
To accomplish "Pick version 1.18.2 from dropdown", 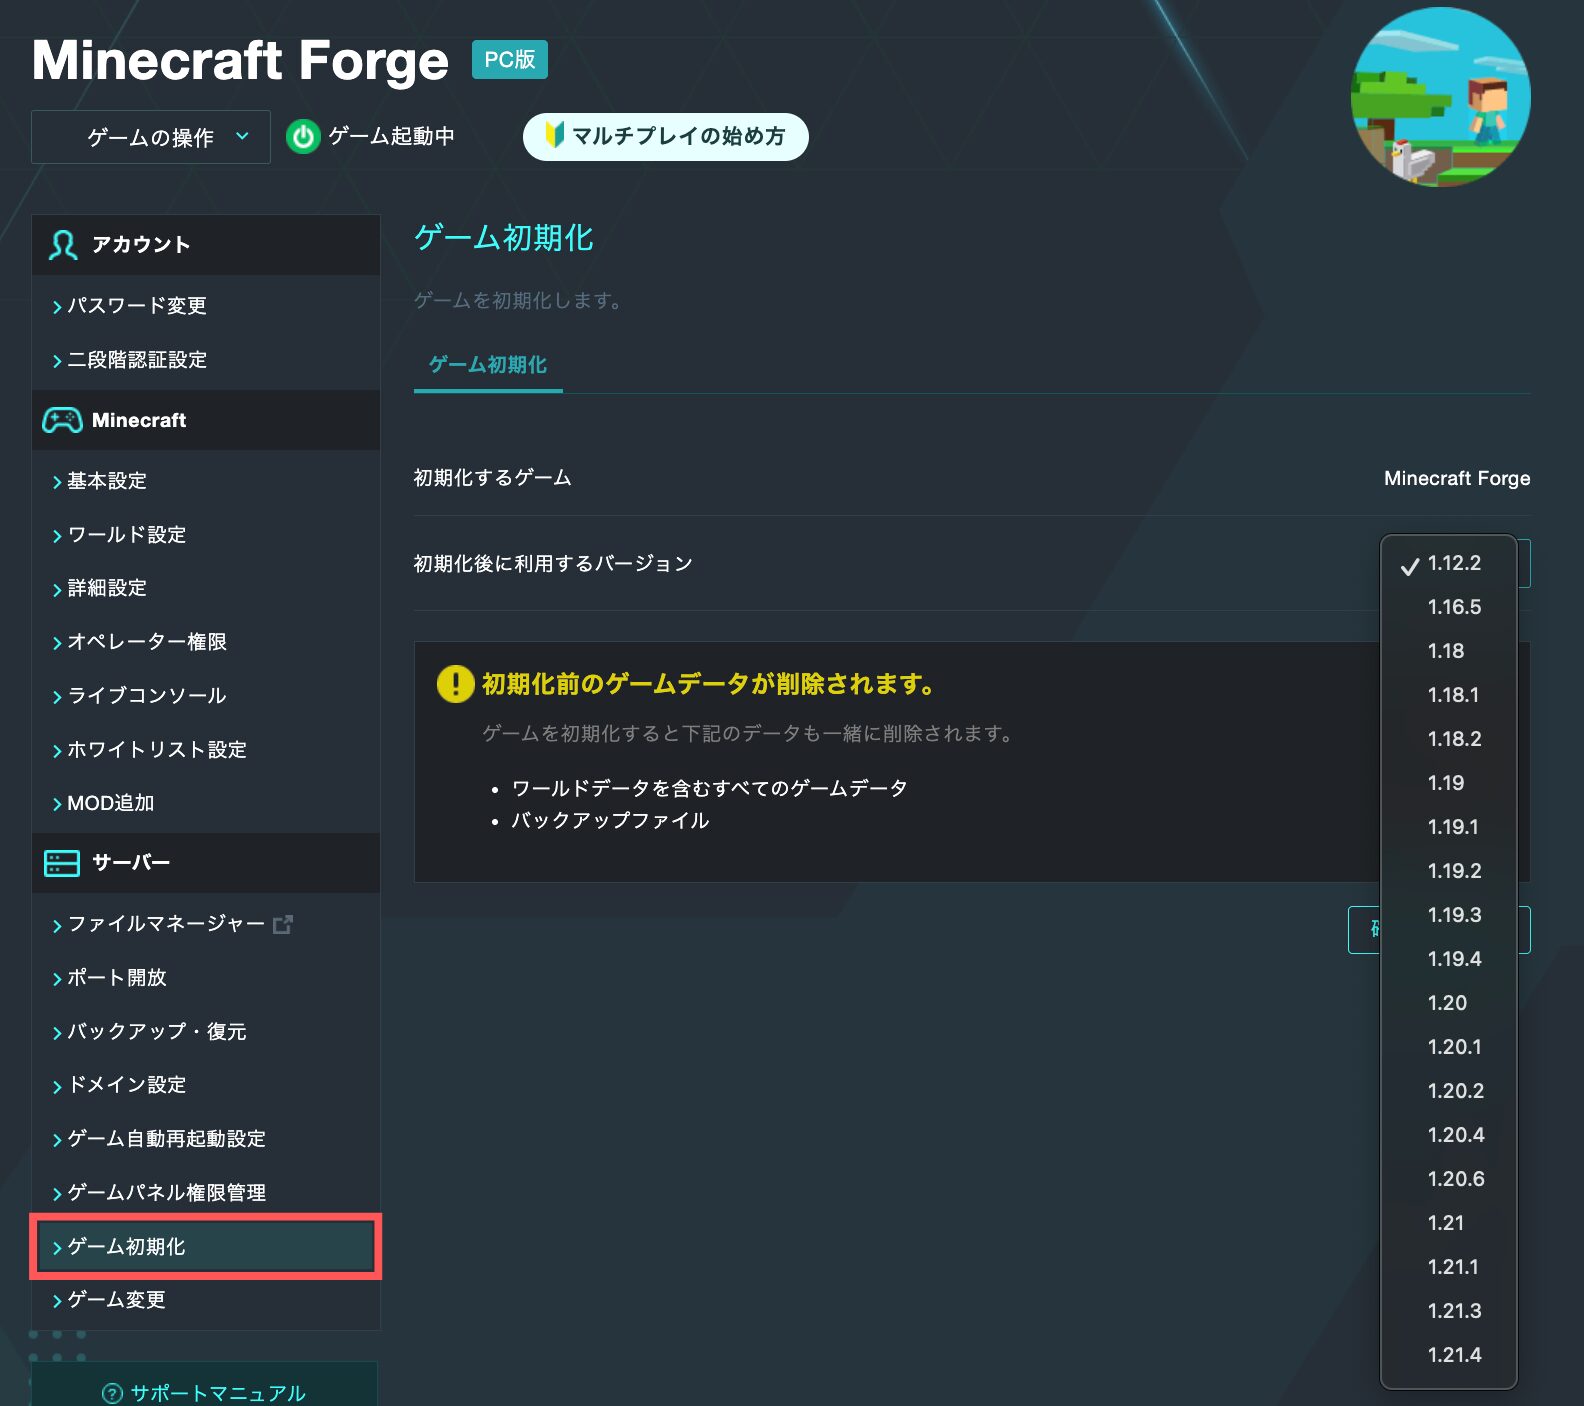I will pyautogui.click(x=1449, y=739).
